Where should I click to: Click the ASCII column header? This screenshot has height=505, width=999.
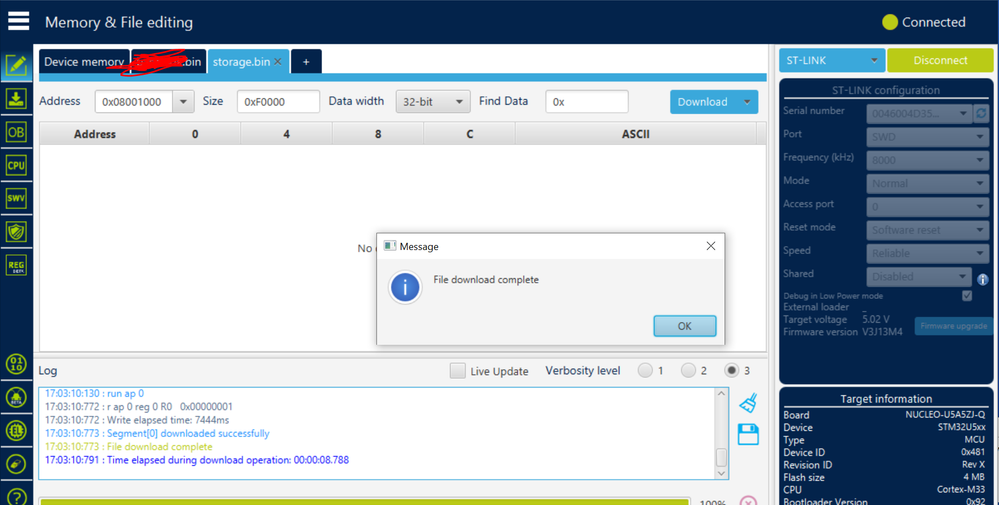(x=636, y=134)
